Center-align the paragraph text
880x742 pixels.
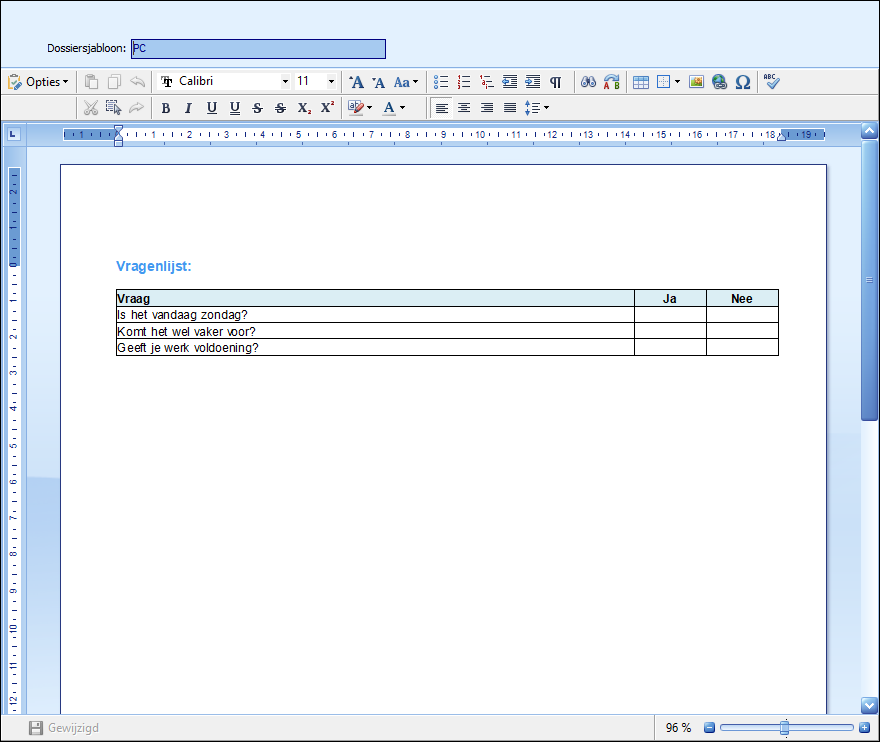pos(464,108)
